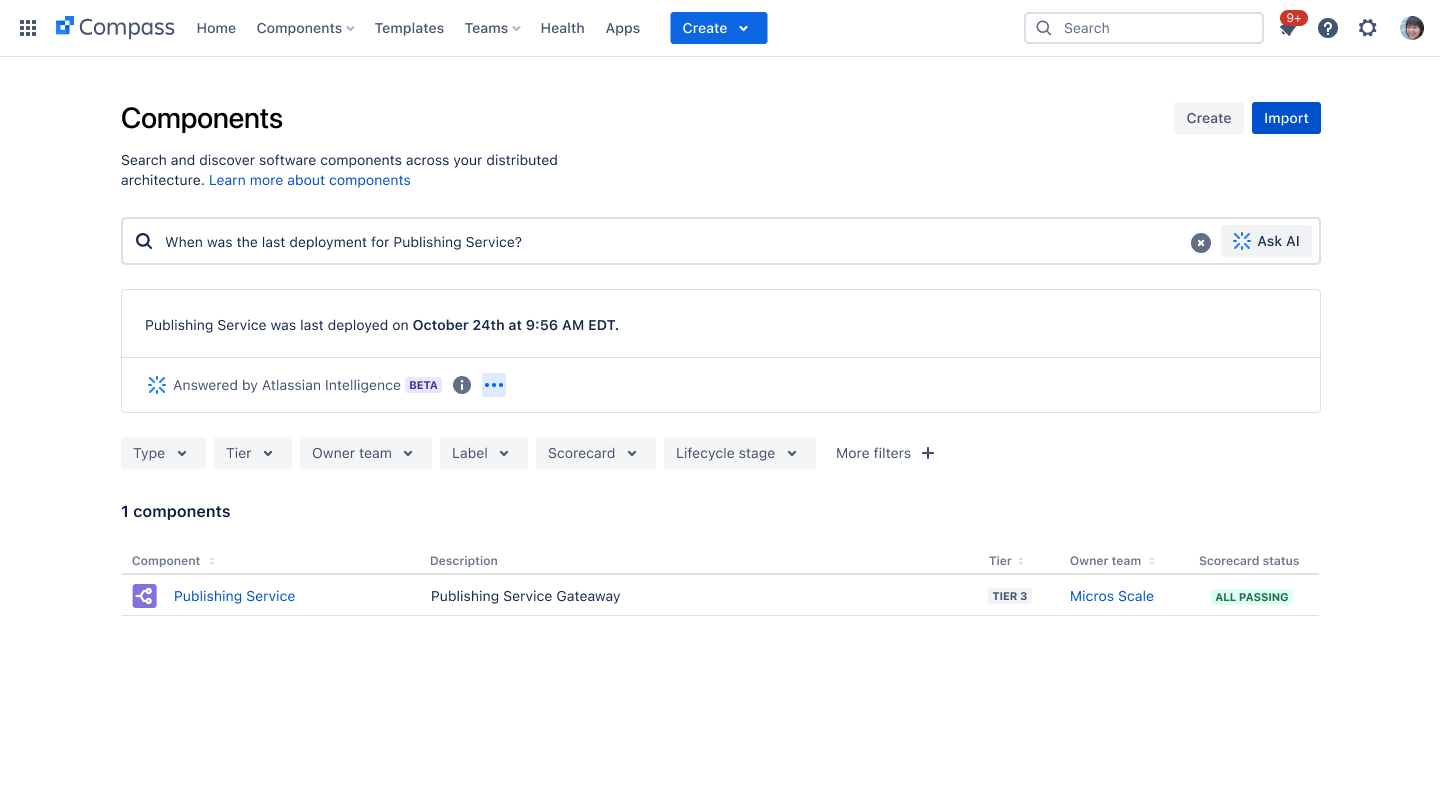Viewport: 1440px width, 810px height.
Task: Click the Import button
Action: [x=1286, y=117]
